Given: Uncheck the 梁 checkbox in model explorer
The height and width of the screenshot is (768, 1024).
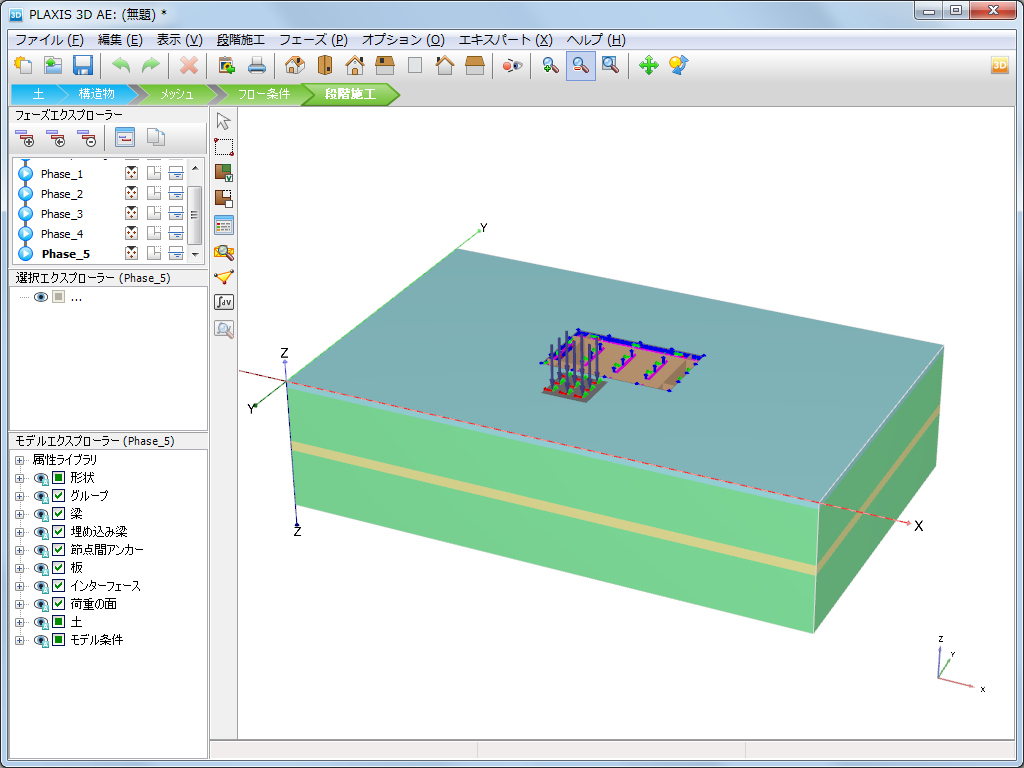Looking at the screenshot, I should tap(59, 514).
